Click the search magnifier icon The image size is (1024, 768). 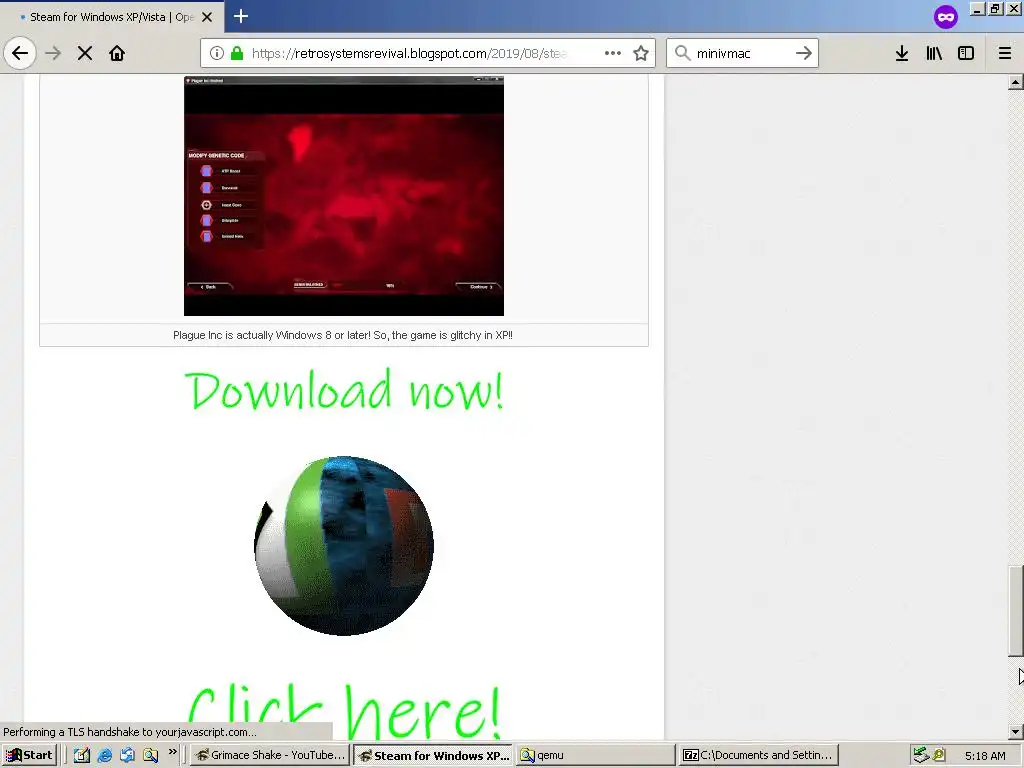pyautogui.click(x=682, y=53)
